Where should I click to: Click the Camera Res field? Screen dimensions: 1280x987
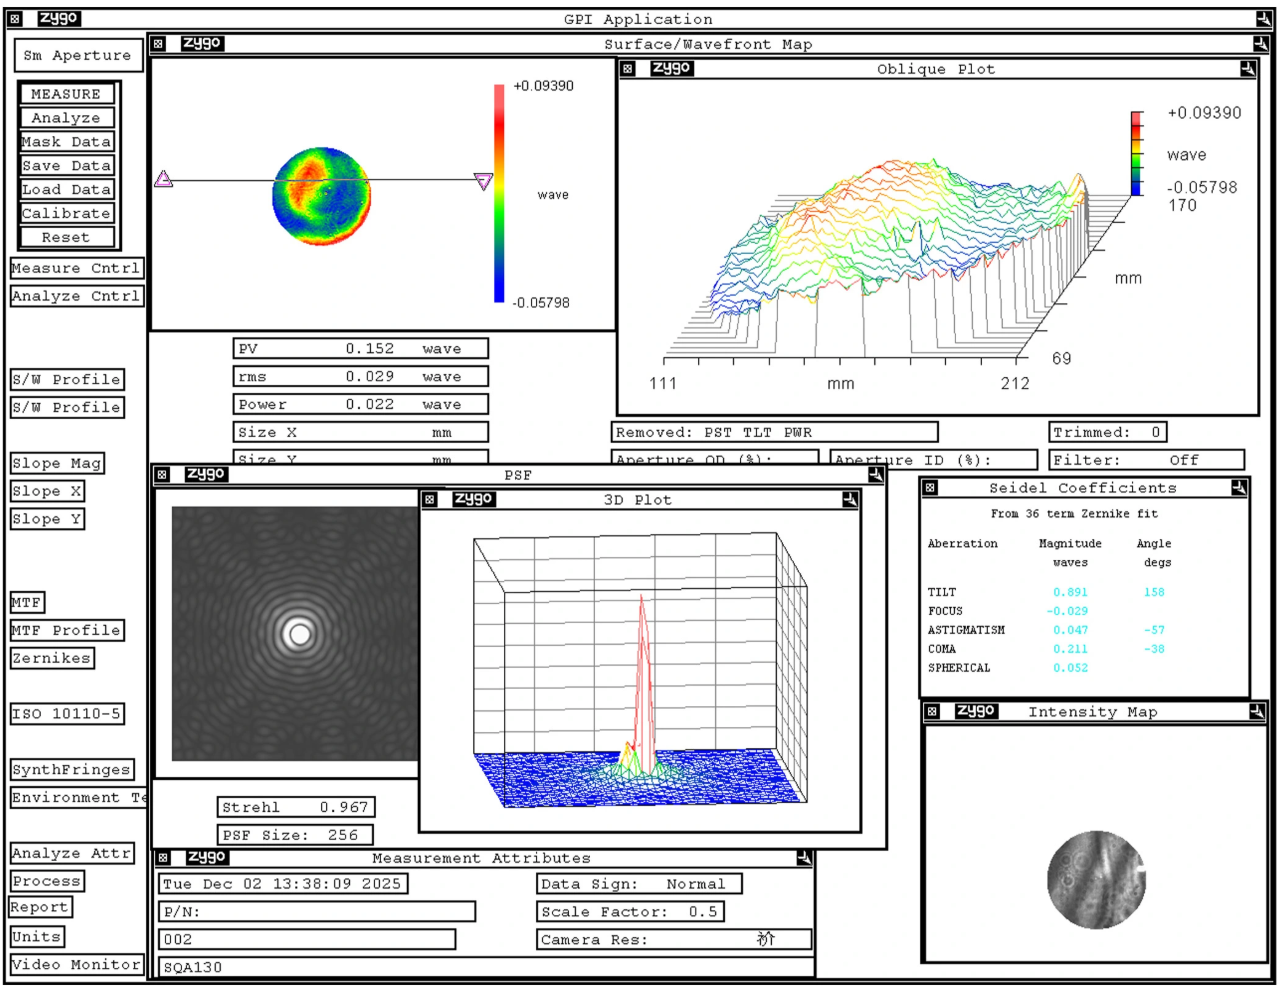(673, 940)
